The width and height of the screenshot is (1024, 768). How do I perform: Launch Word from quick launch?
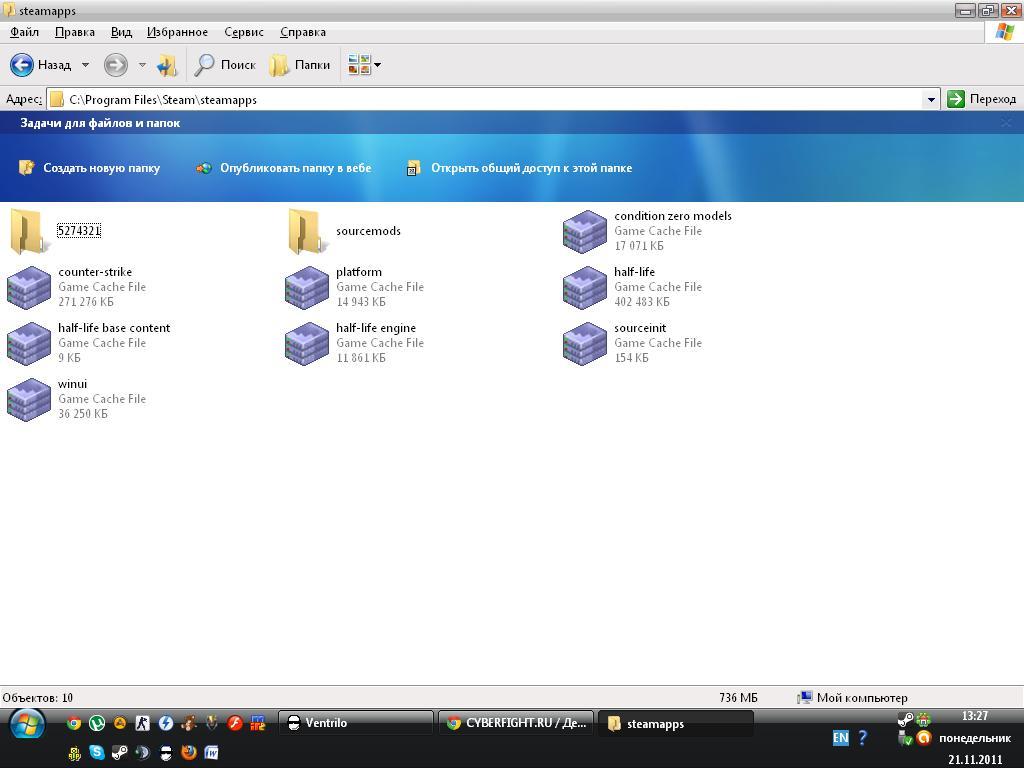pyautogui.click(x=212, y=753)
